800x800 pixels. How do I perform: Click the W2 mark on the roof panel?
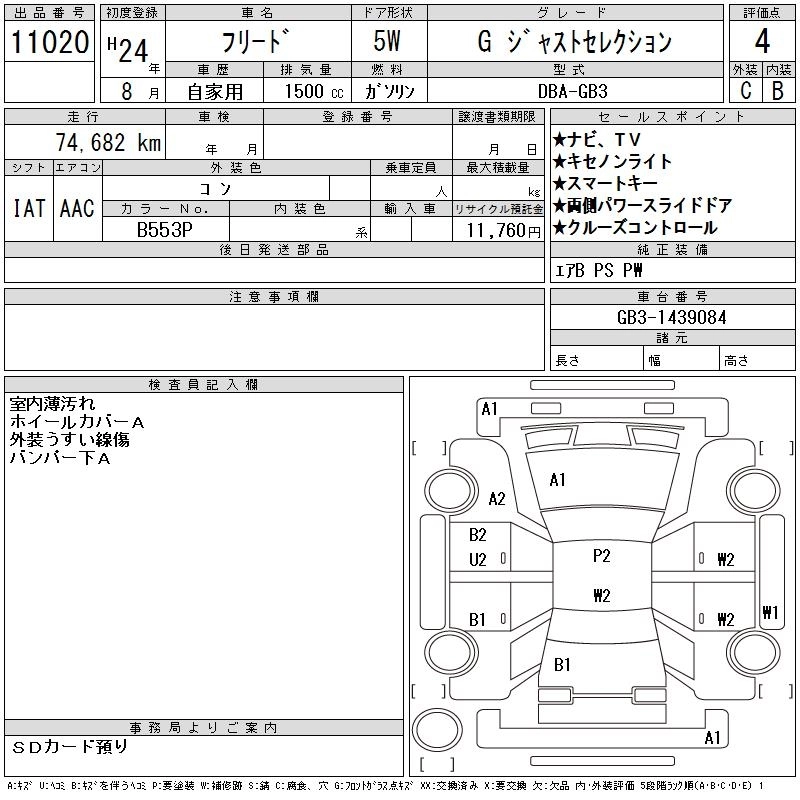602,595
